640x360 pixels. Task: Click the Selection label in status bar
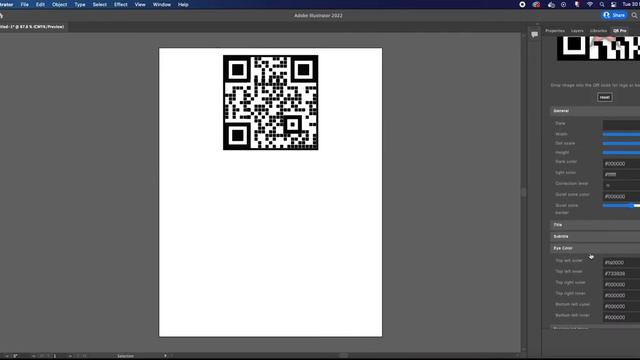125,356
